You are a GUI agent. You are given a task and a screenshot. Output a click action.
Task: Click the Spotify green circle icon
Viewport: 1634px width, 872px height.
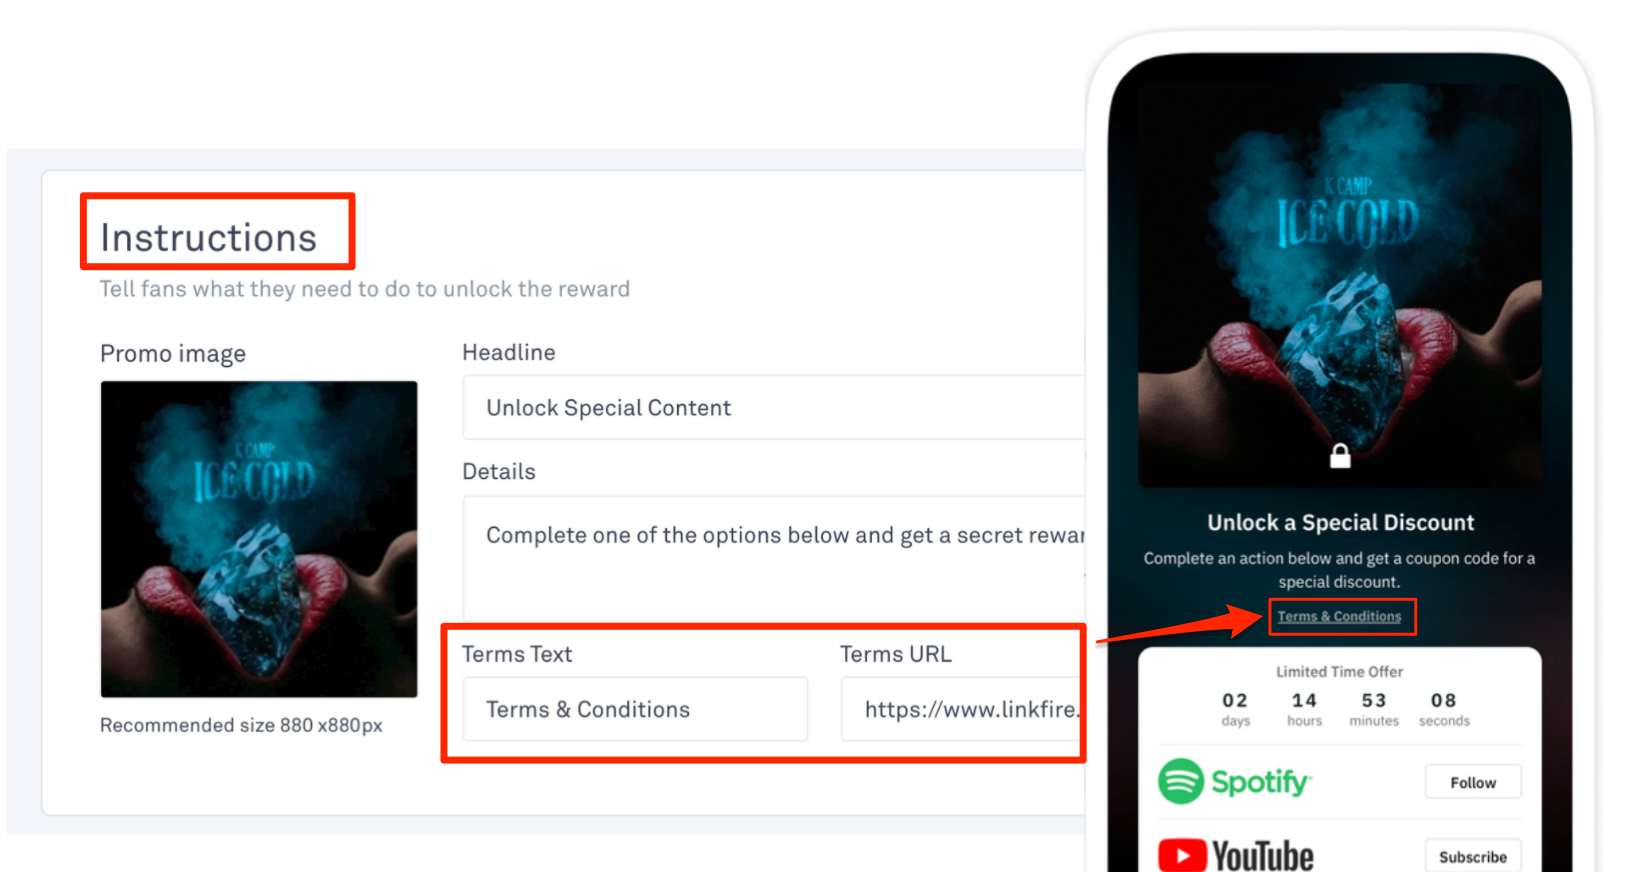tap(1181, 781)
